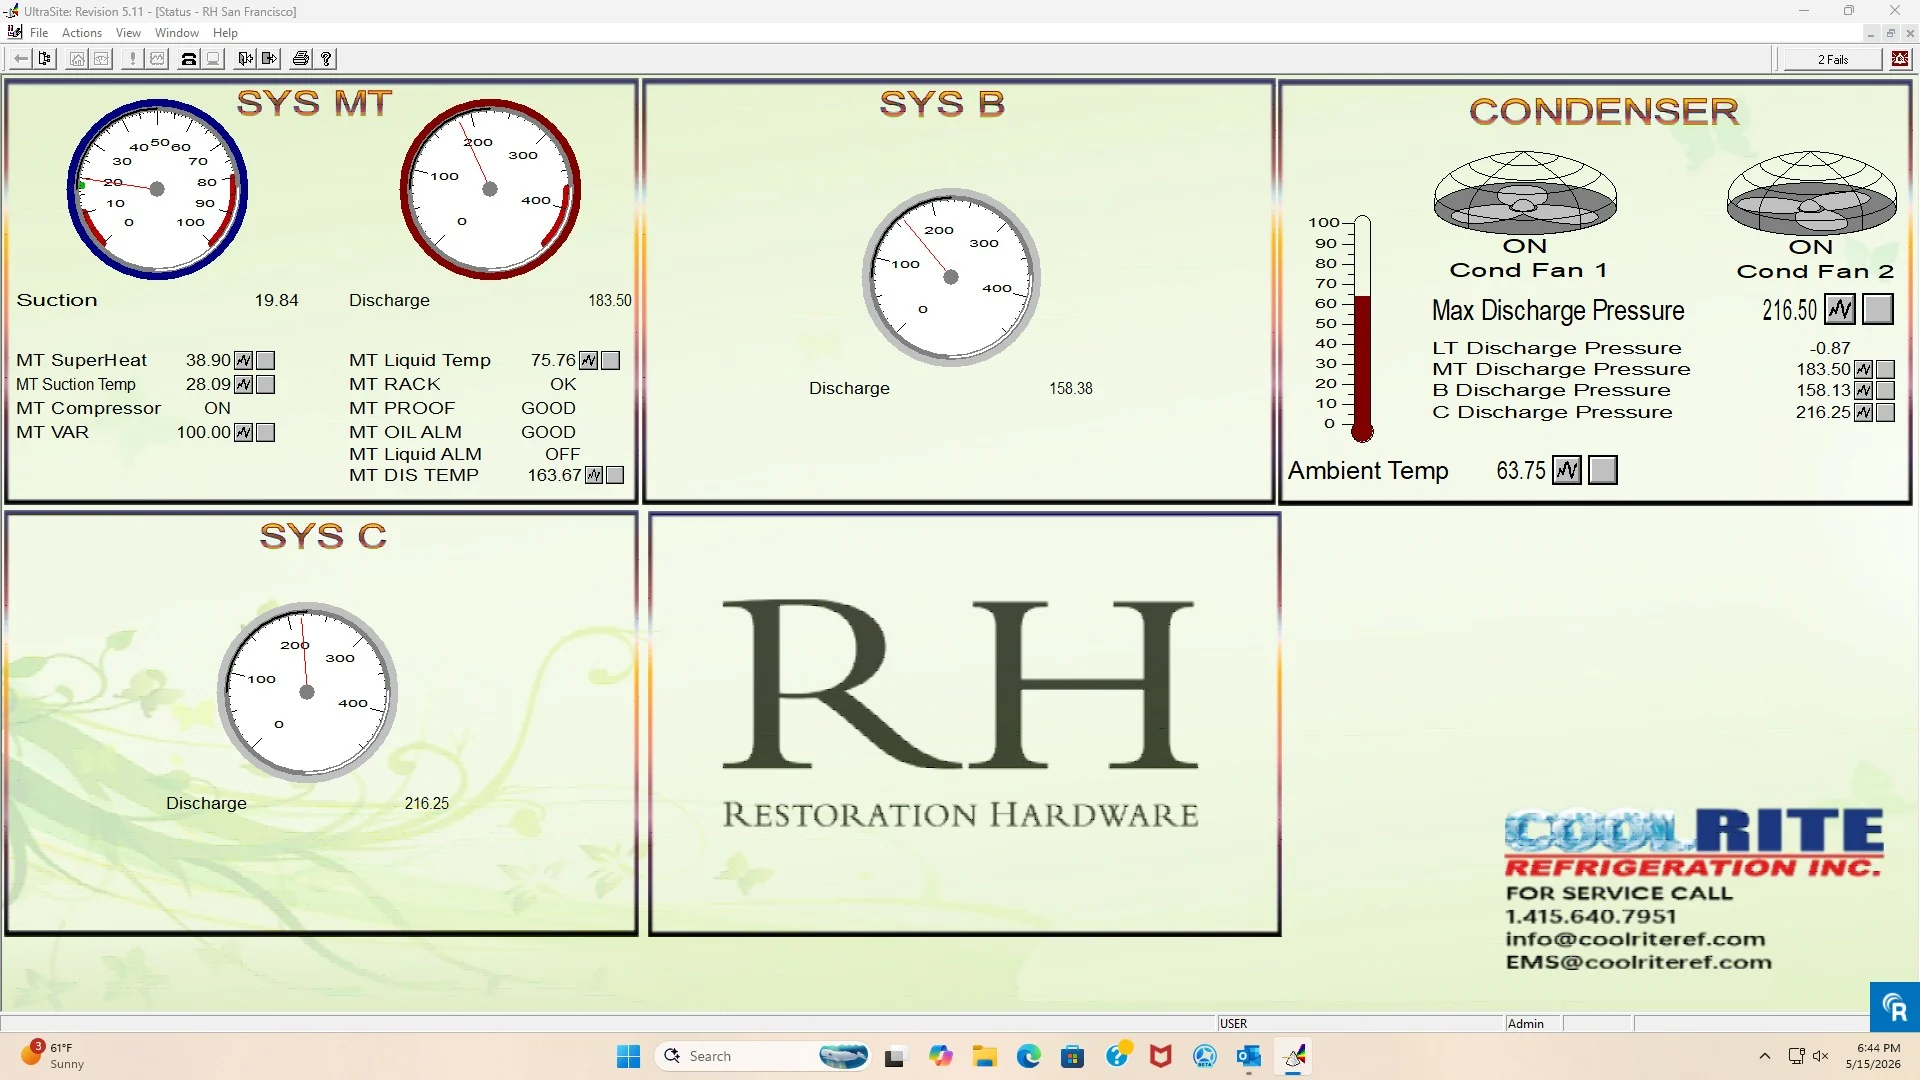
Task: Open graph icon for Ambient Temp
Action: [1567, 470]
